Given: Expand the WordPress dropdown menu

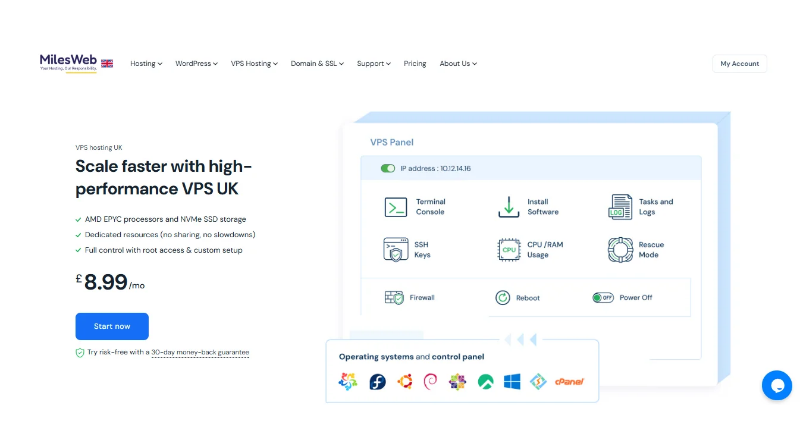Looking at the screenshot, I should tap(196, 63).
